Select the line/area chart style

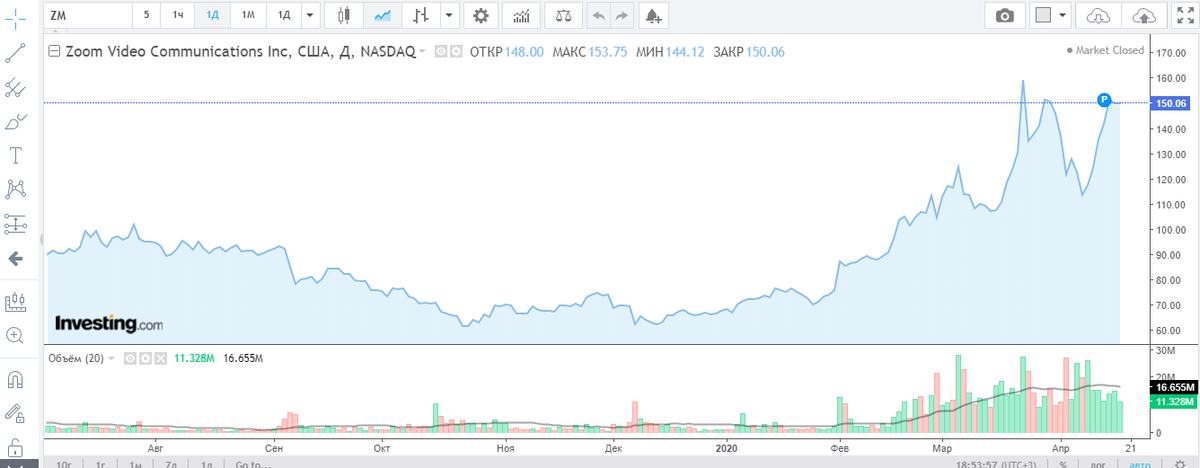coord(382,15)
